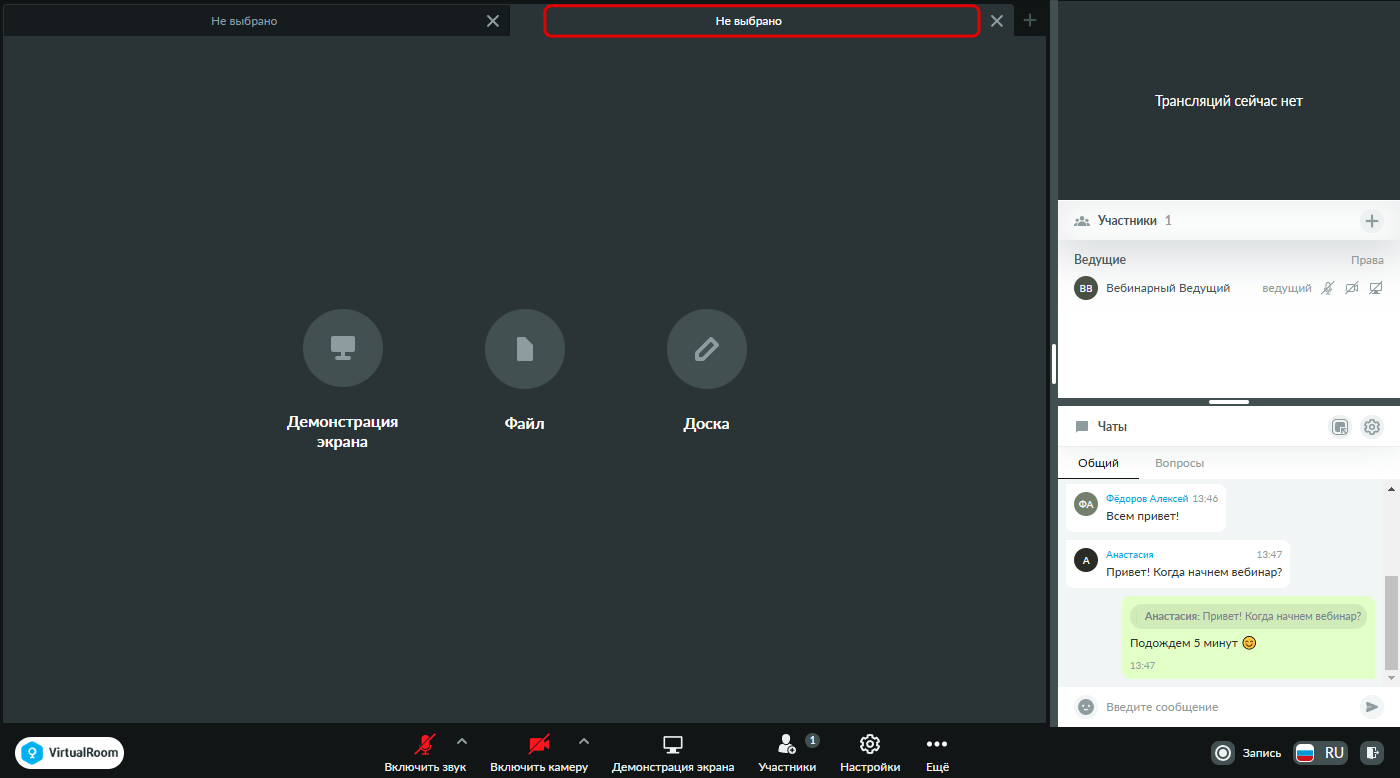The height and width of the screenshot is (778, 1400).
Task: Open Участники from the bottom toolbar
Action: click(x=787, y=753)
